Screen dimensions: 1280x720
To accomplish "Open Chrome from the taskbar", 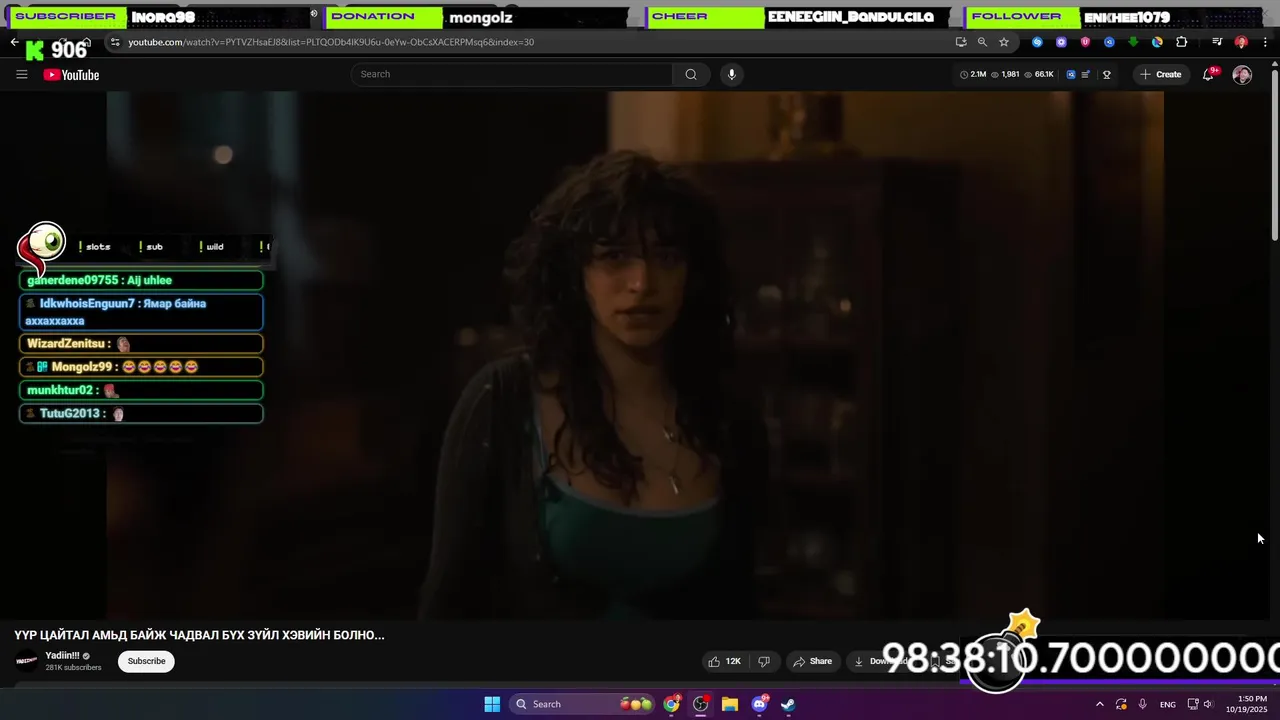I will [672, 704].
